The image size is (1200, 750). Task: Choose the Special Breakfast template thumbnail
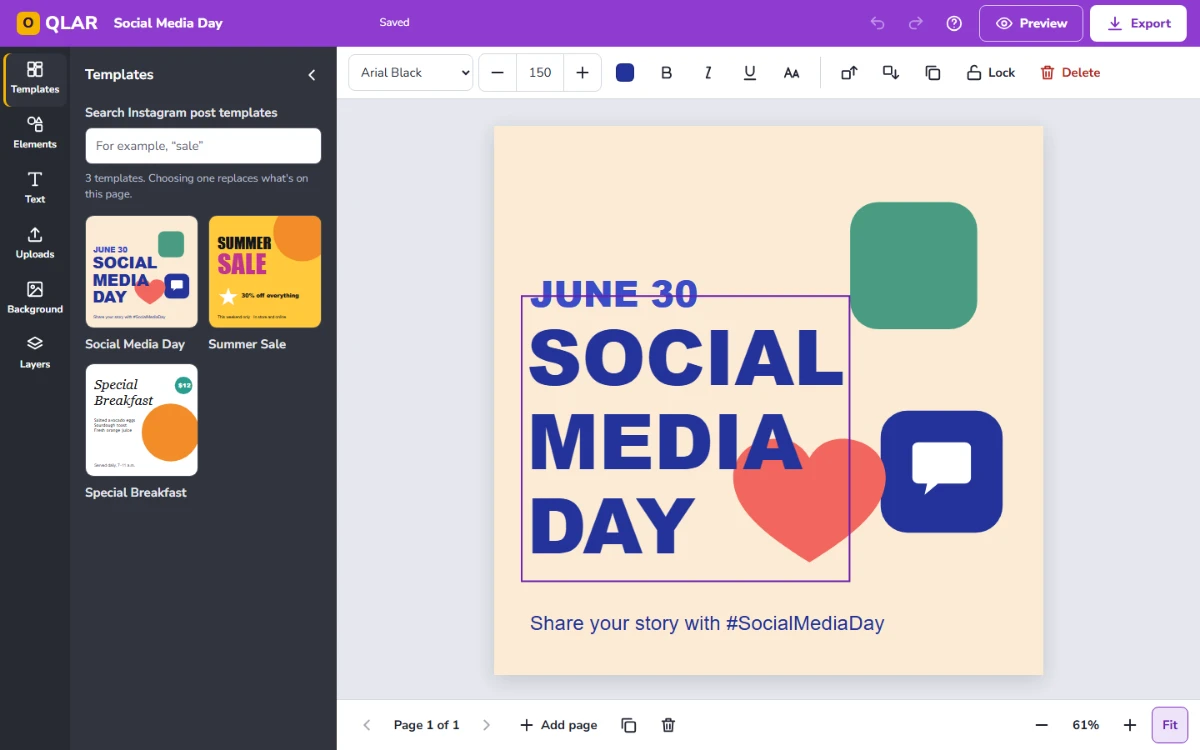click(141, 420)
